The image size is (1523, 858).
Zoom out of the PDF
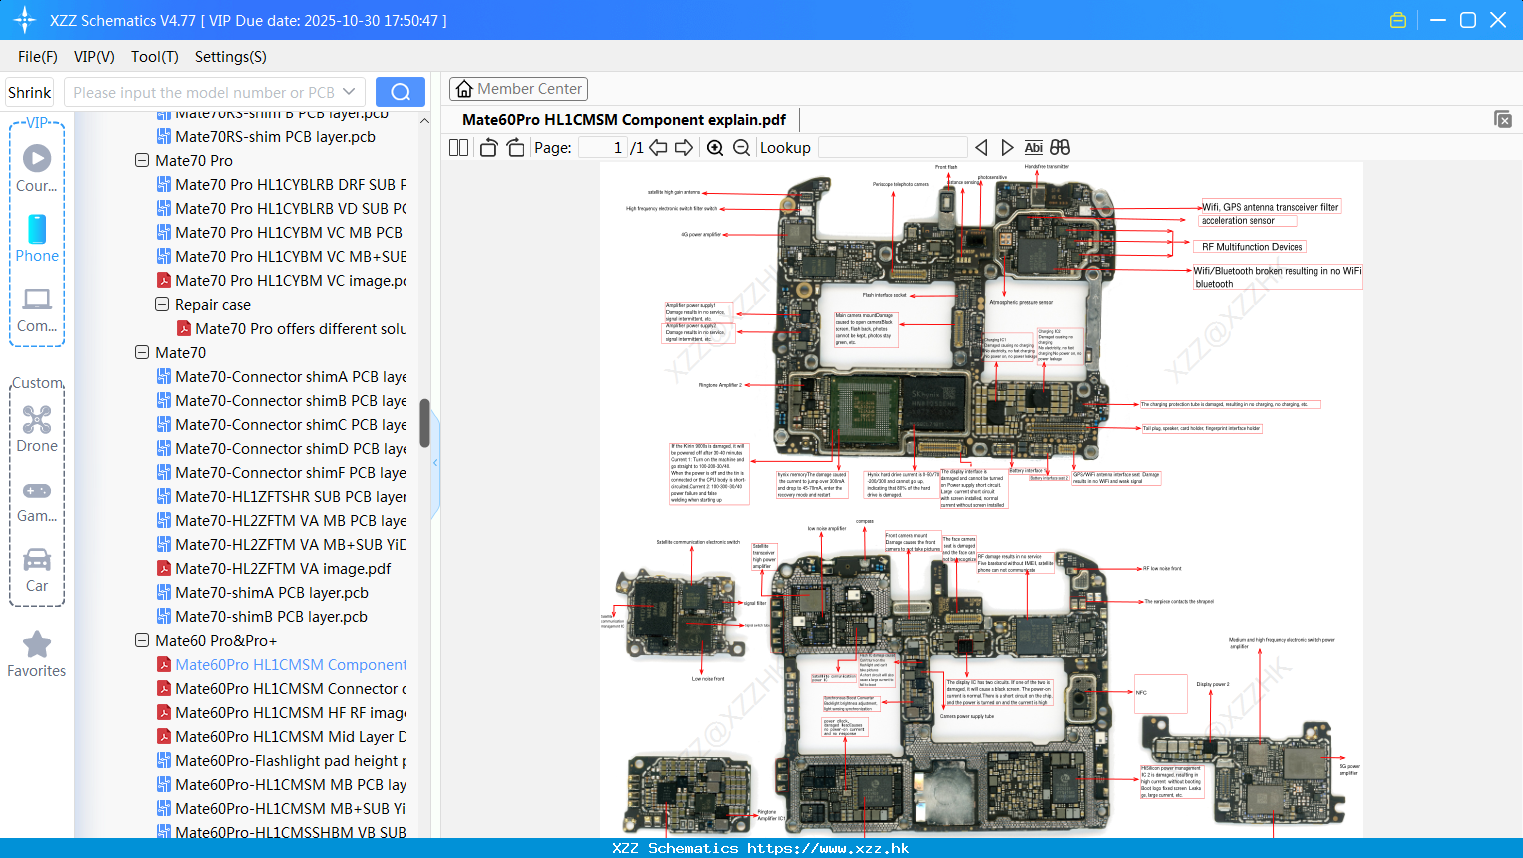[741, 147]
